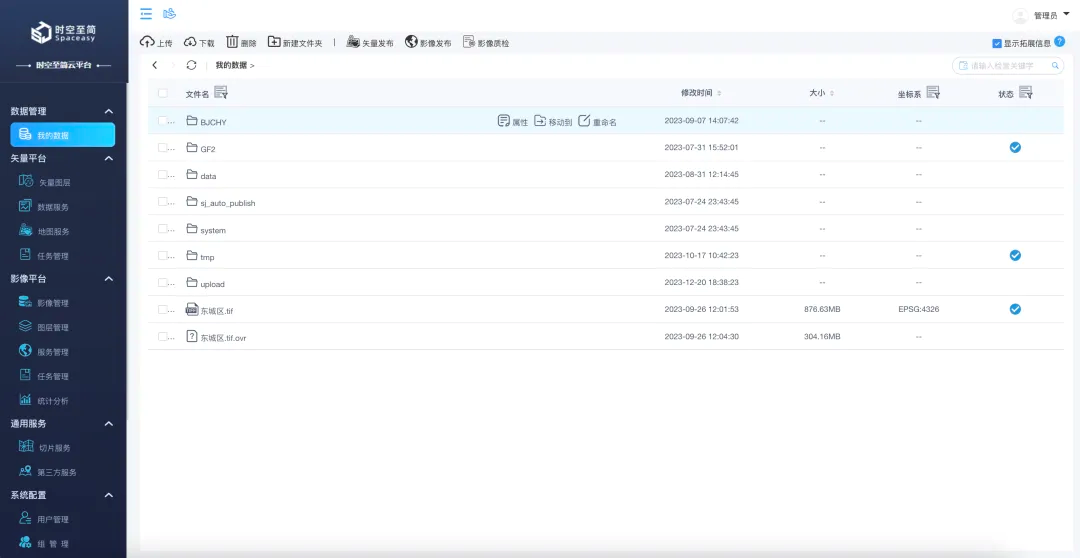Open the GF2 folder
Image resolution: width=1080 pixels, height=558 pixels.
click(208, 148)
